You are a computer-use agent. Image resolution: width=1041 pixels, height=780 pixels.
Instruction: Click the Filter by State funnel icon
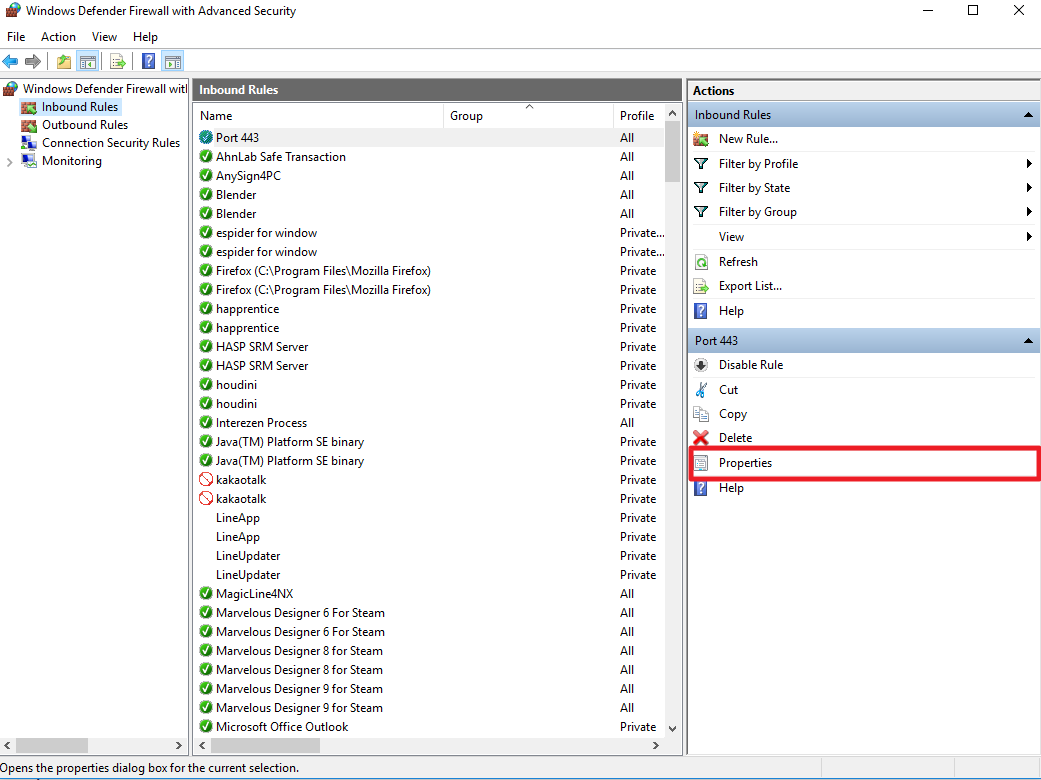701,188
